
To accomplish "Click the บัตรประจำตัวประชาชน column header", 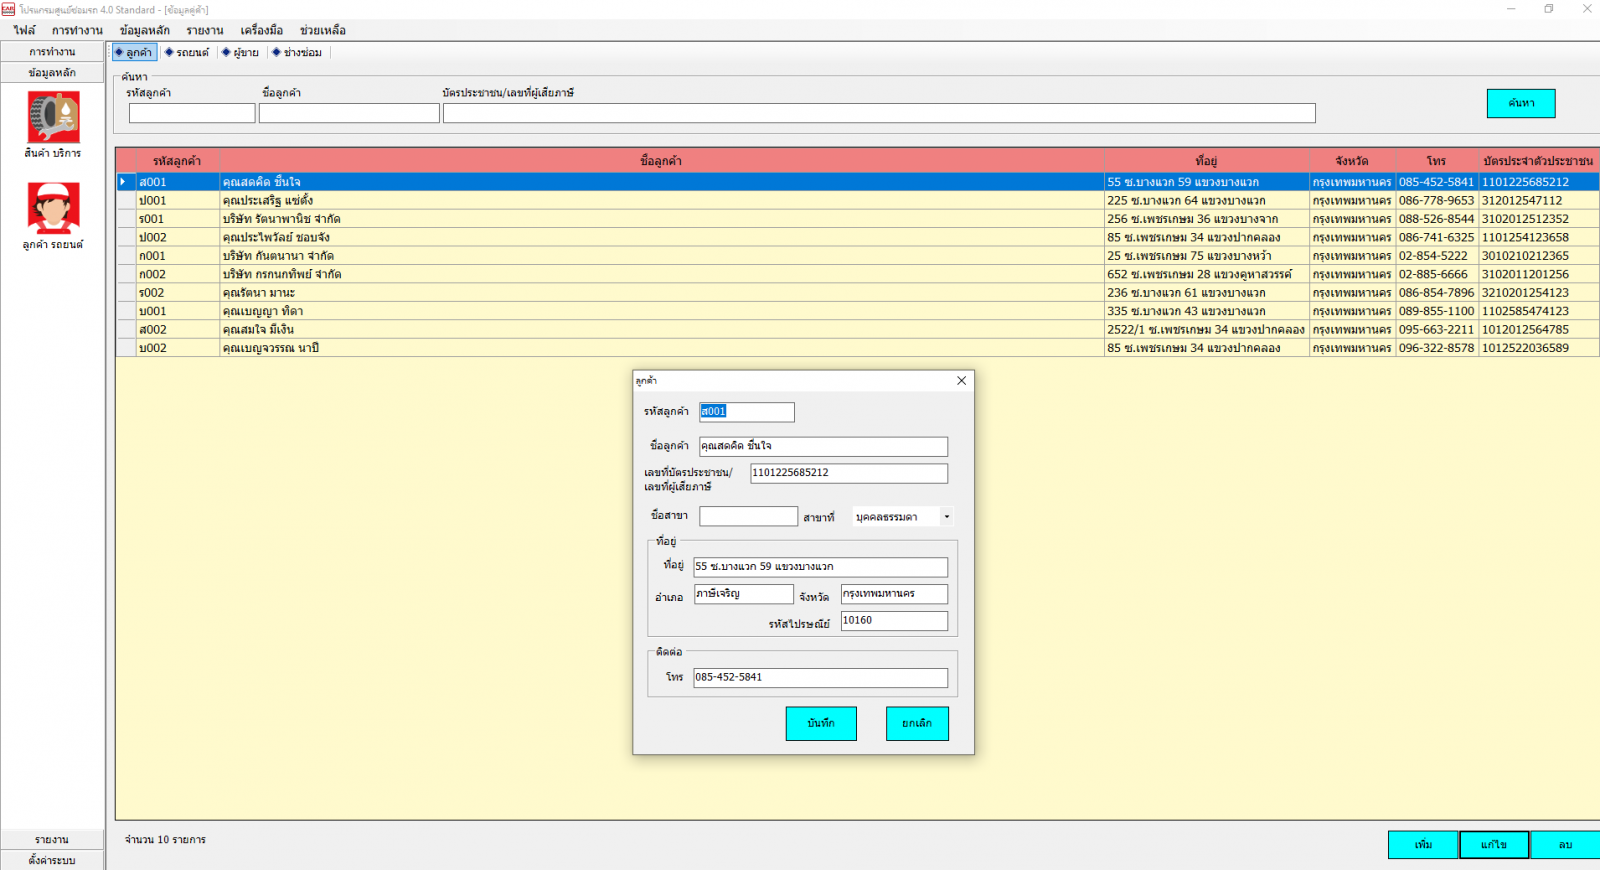I will pyautogui.click(x=1539, y=161).
